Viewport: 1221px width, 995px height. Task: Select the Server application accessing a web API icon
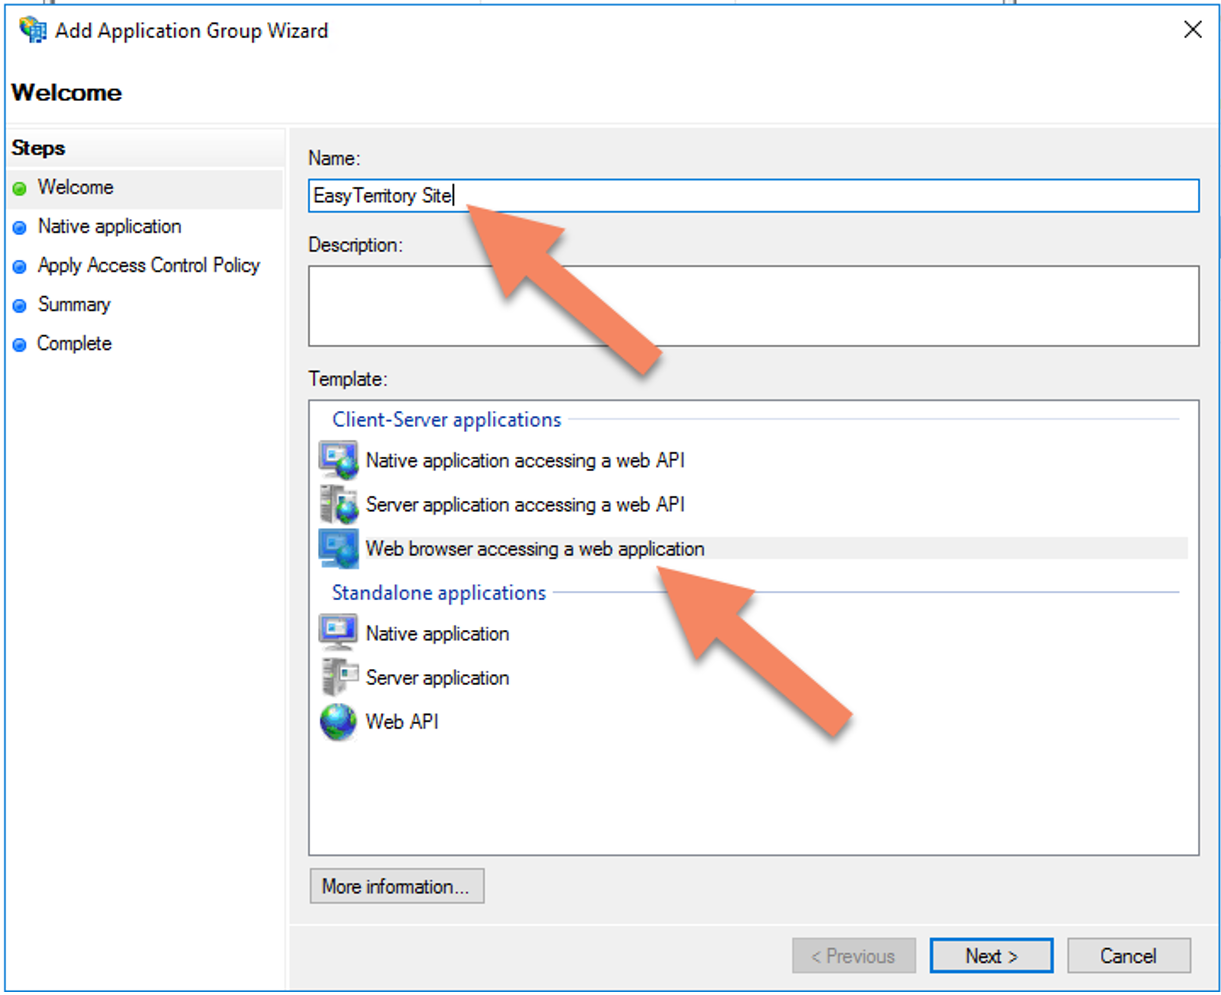coord(338,504)
